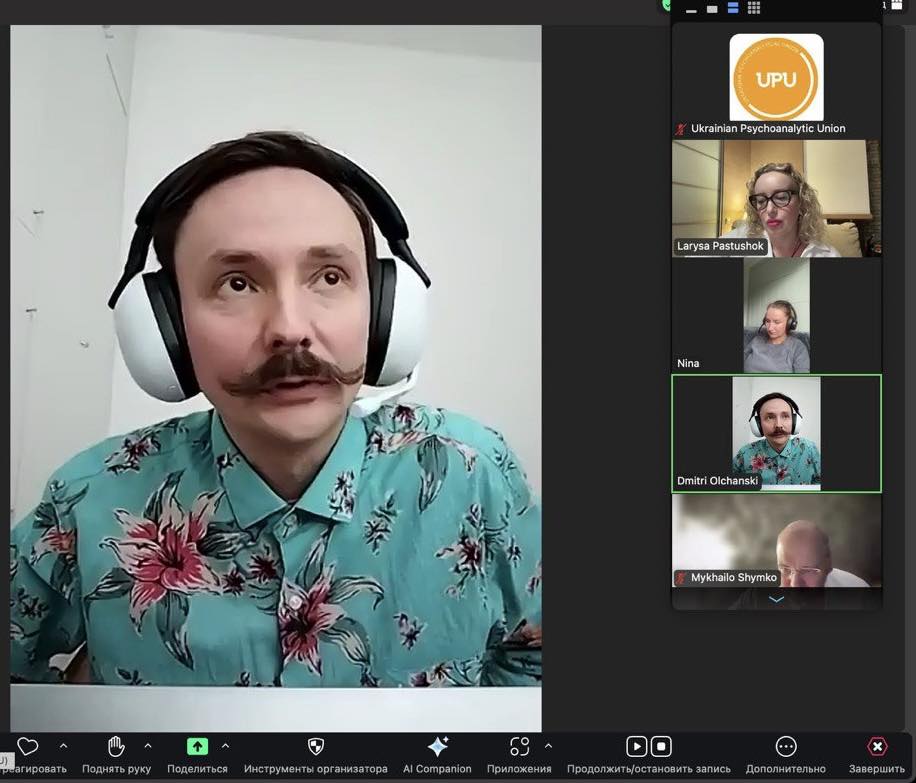
Task: Open the Apps icon in toolbar
Action: click(519, 746)
